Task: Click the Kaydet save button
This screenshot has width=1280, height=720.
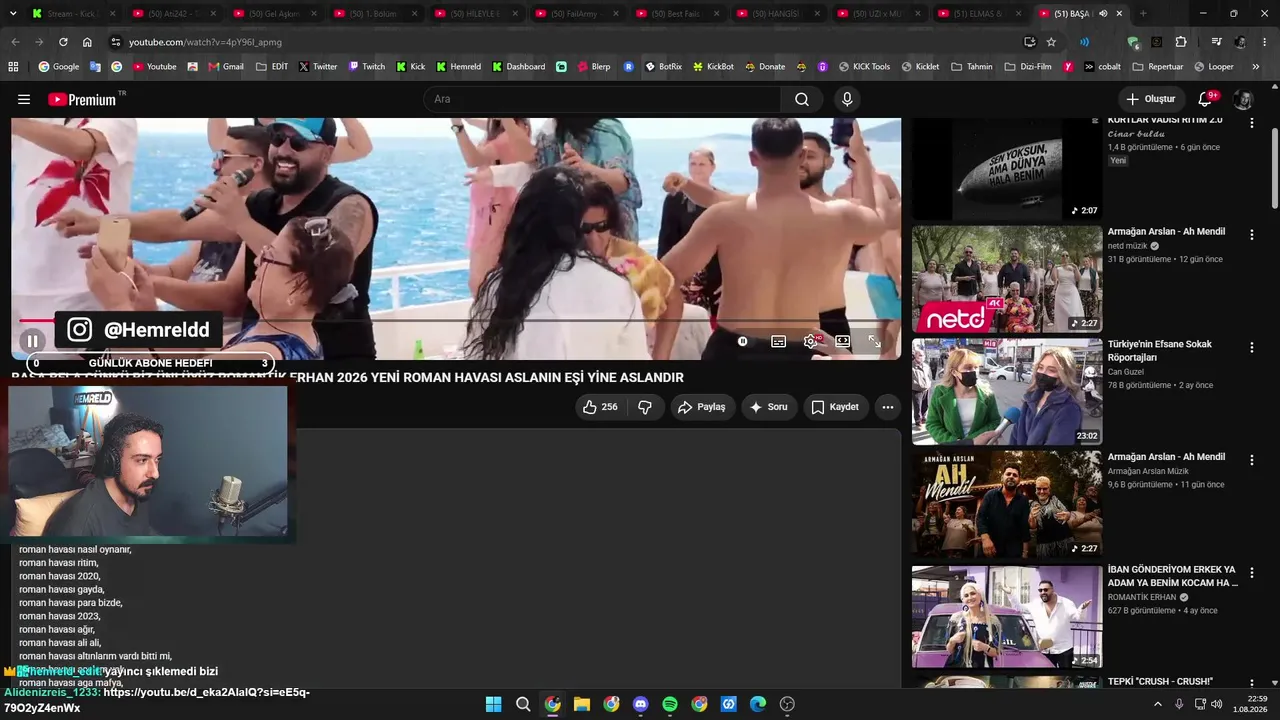Action: click(835, 407)
